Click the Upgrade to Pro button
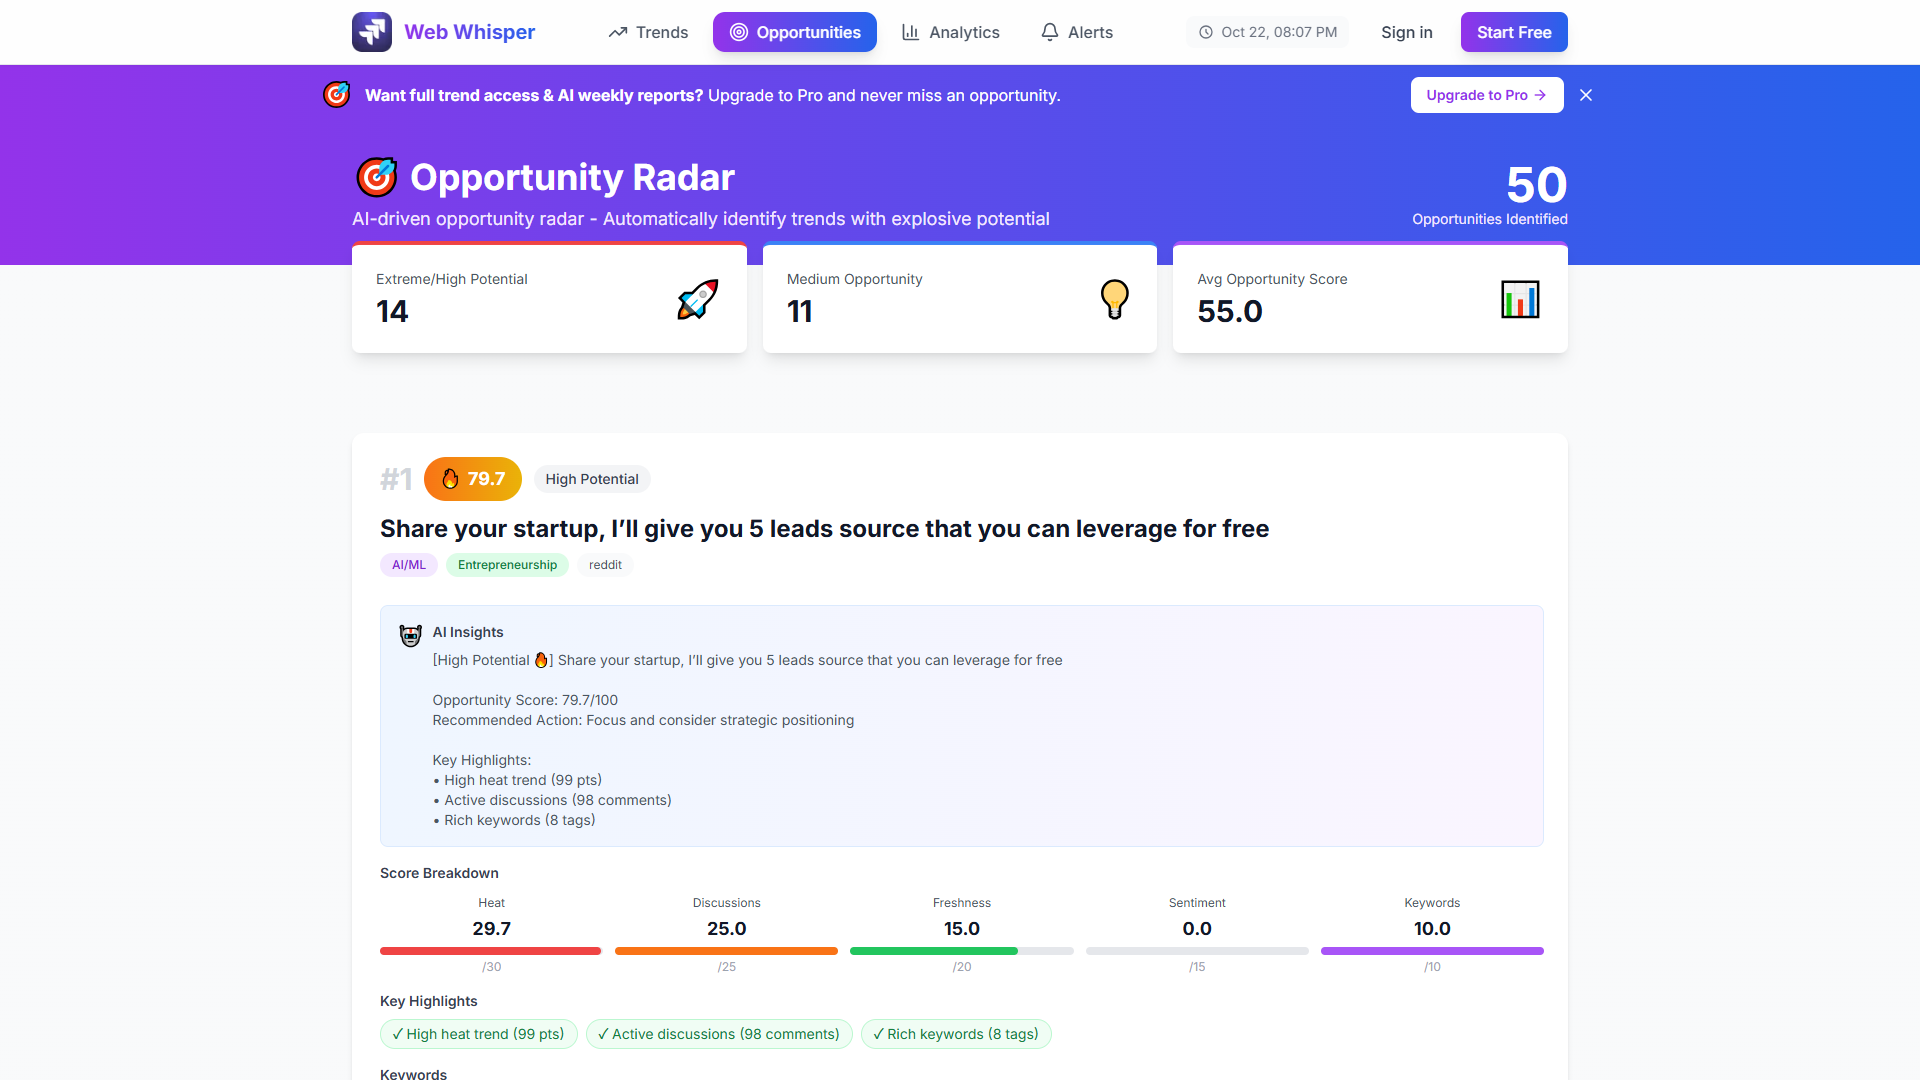 pyautogui.click(x=1486, y=95)
